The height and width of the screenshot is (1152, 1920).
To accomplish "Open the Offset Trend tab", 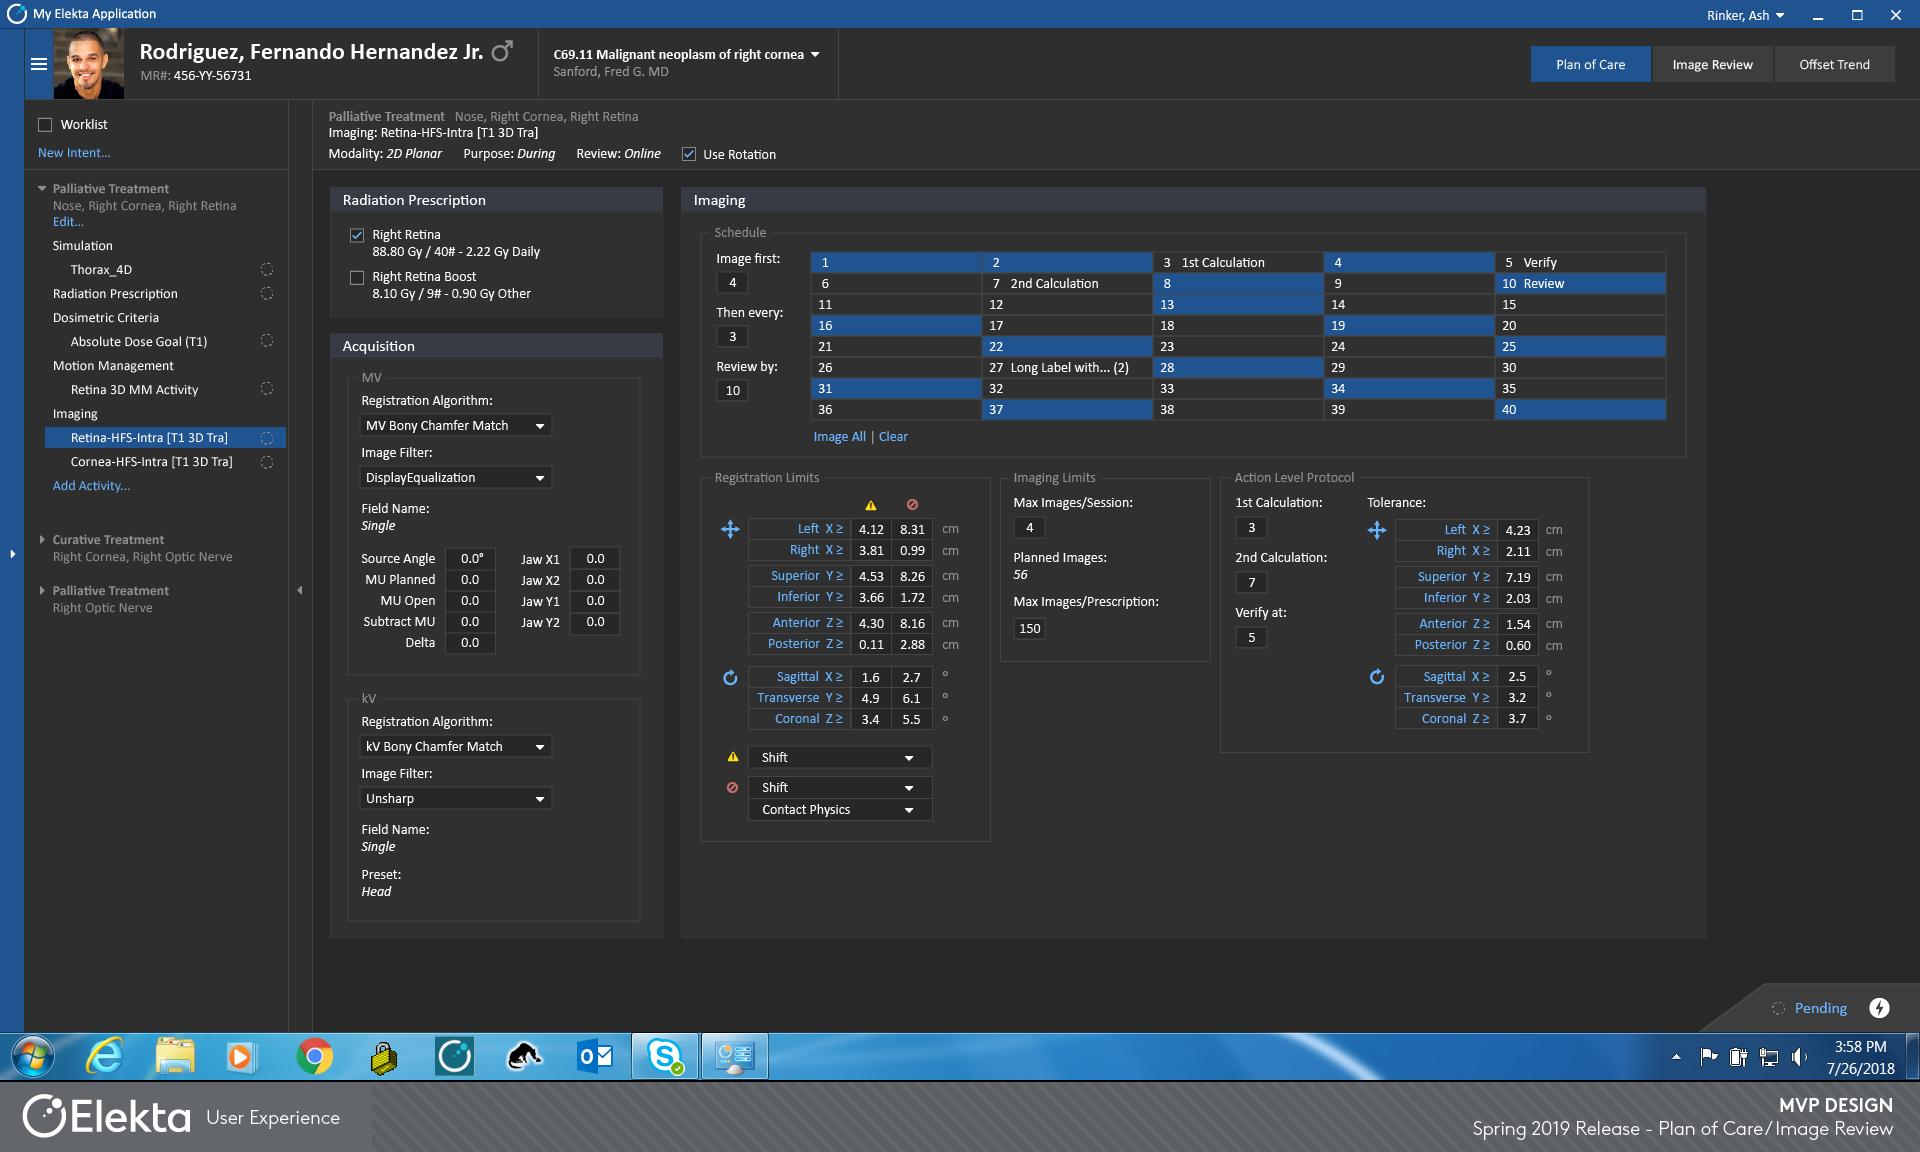I will pyautogui.click(x=1834, y=64).
